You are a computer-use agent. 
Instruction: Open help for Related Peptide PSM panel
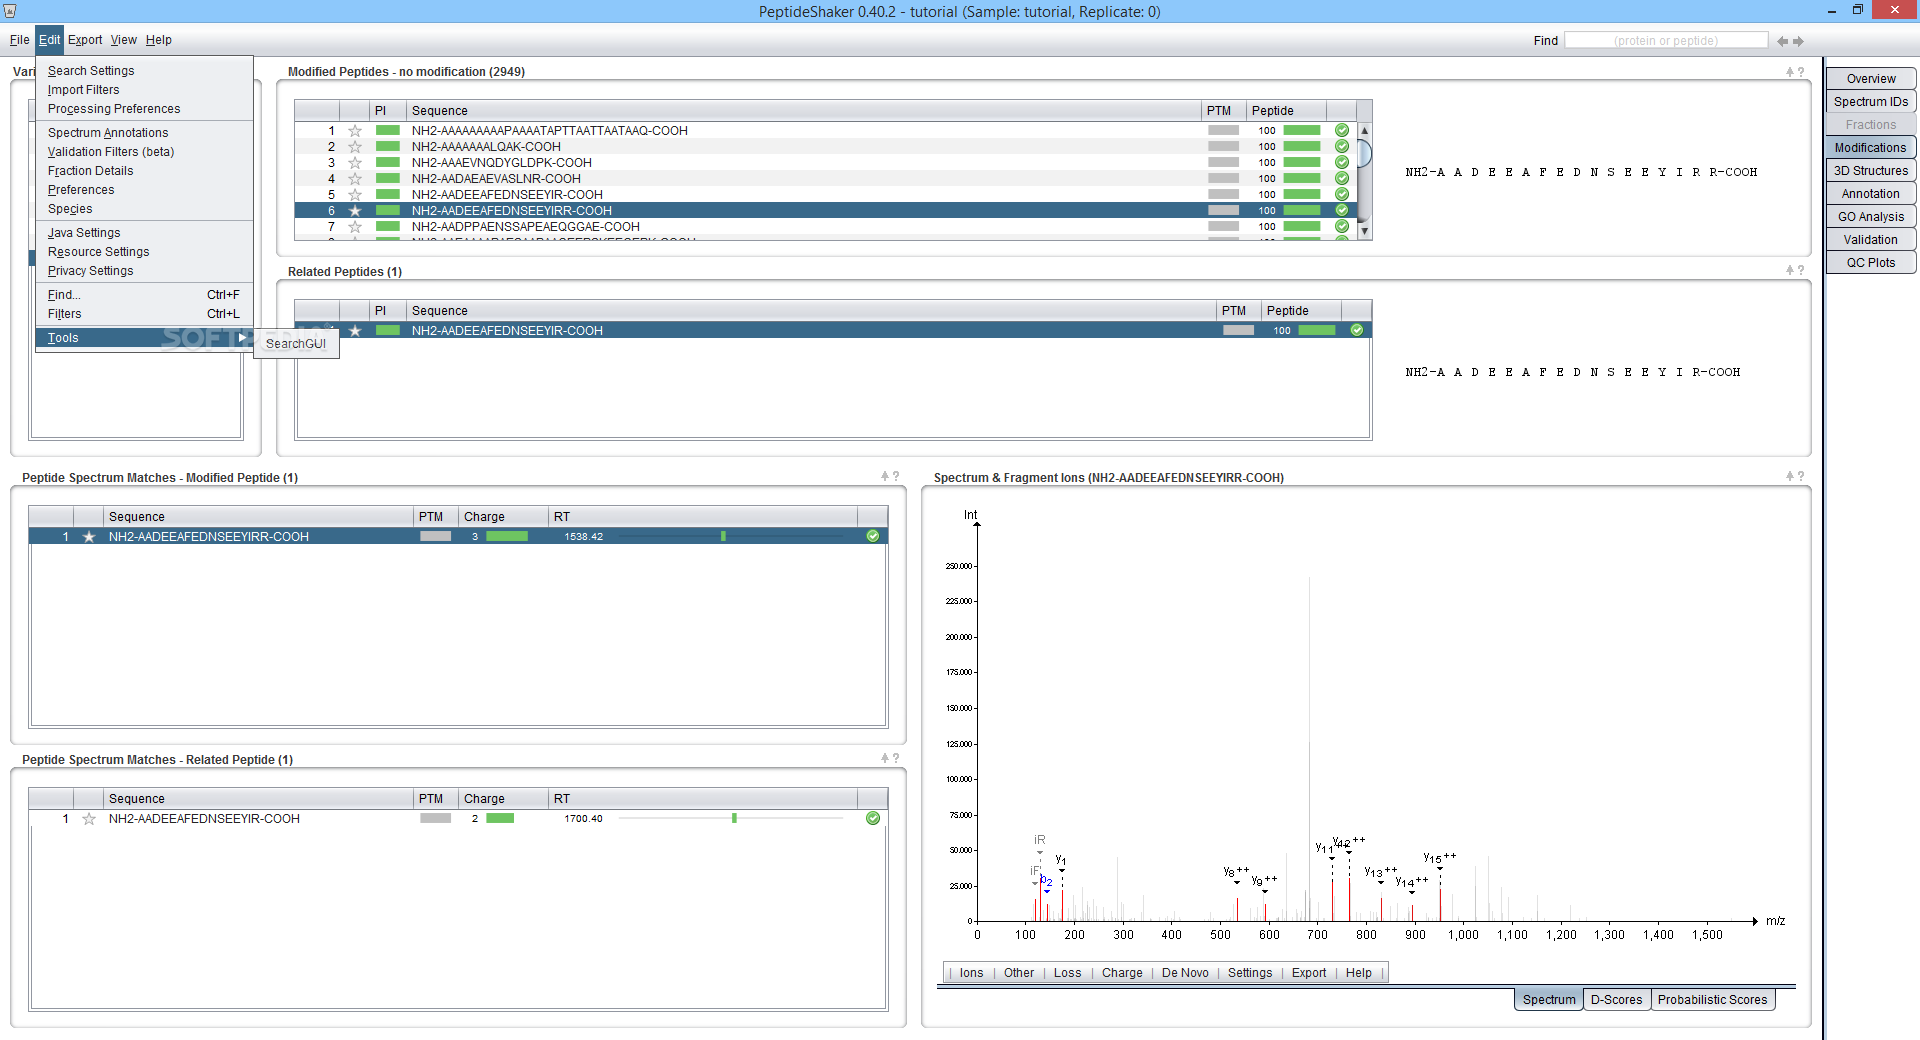[x=896, y=758]
